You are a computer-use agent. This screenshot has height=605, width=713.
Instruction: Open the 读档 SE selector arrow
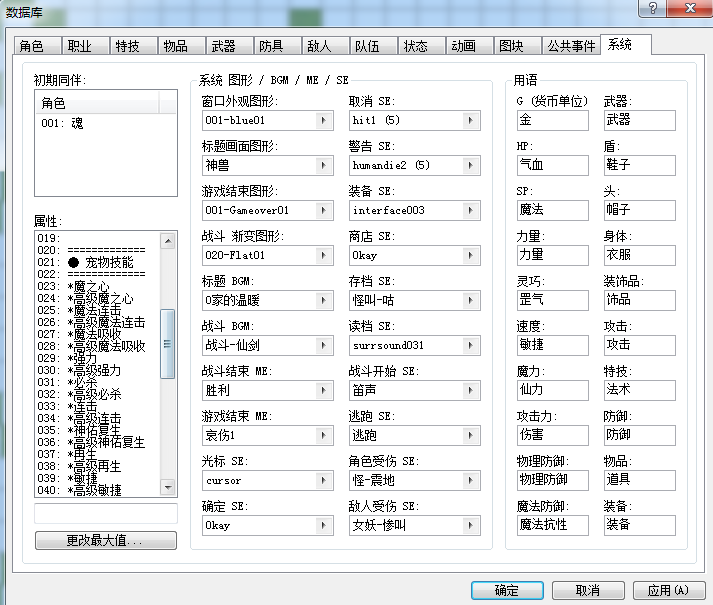[471, 346]
